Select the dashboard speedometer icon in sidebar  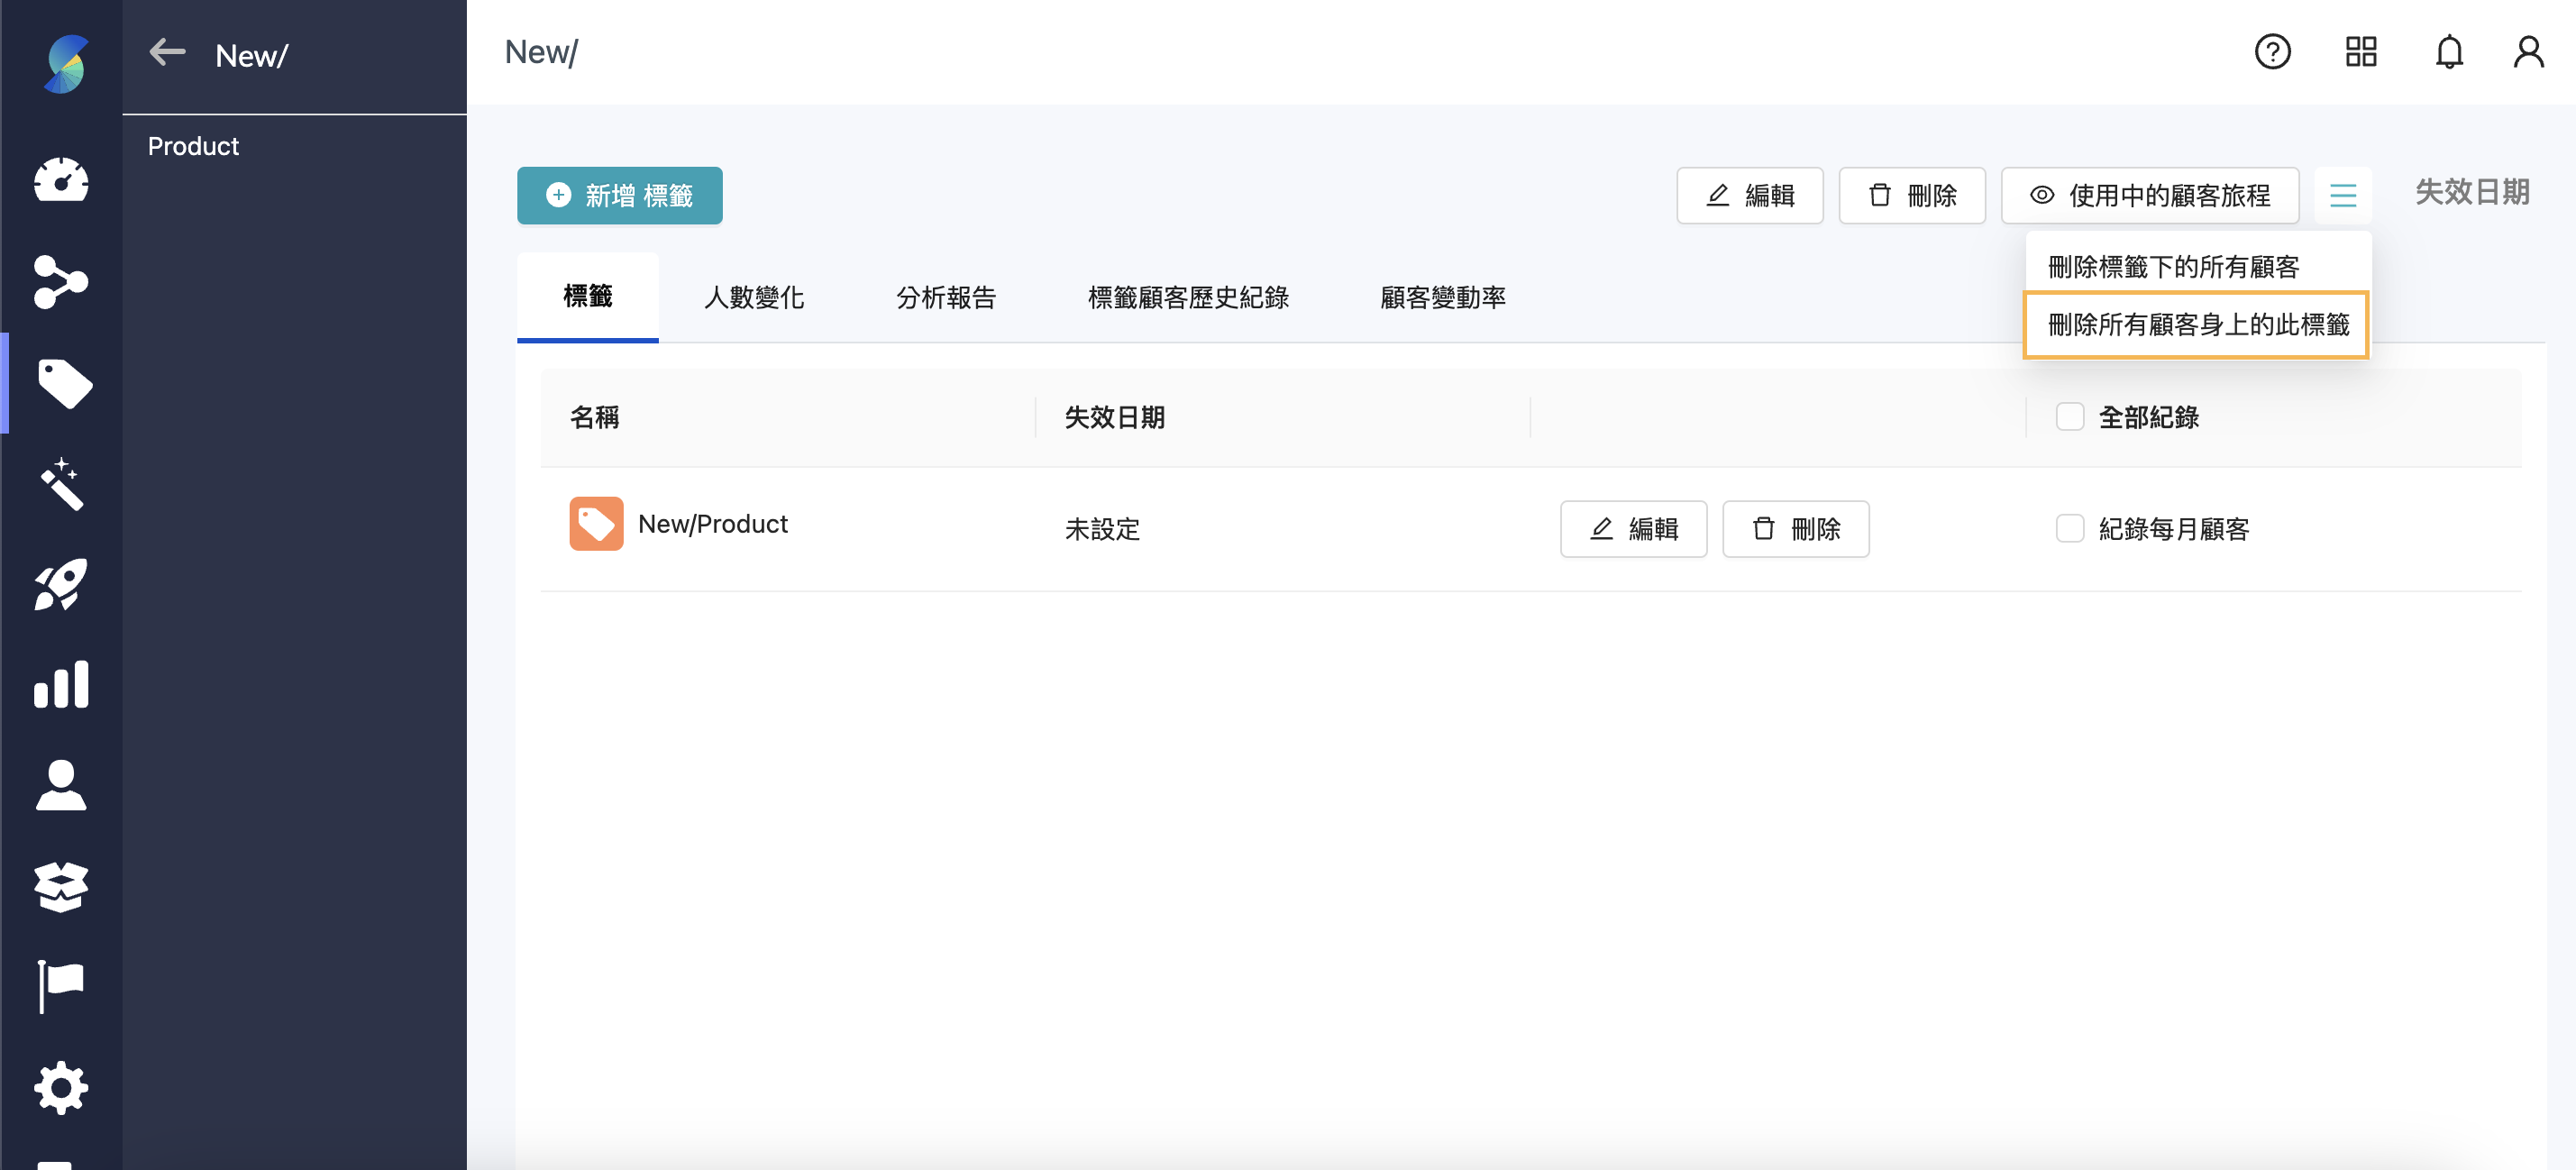[62, 181]
